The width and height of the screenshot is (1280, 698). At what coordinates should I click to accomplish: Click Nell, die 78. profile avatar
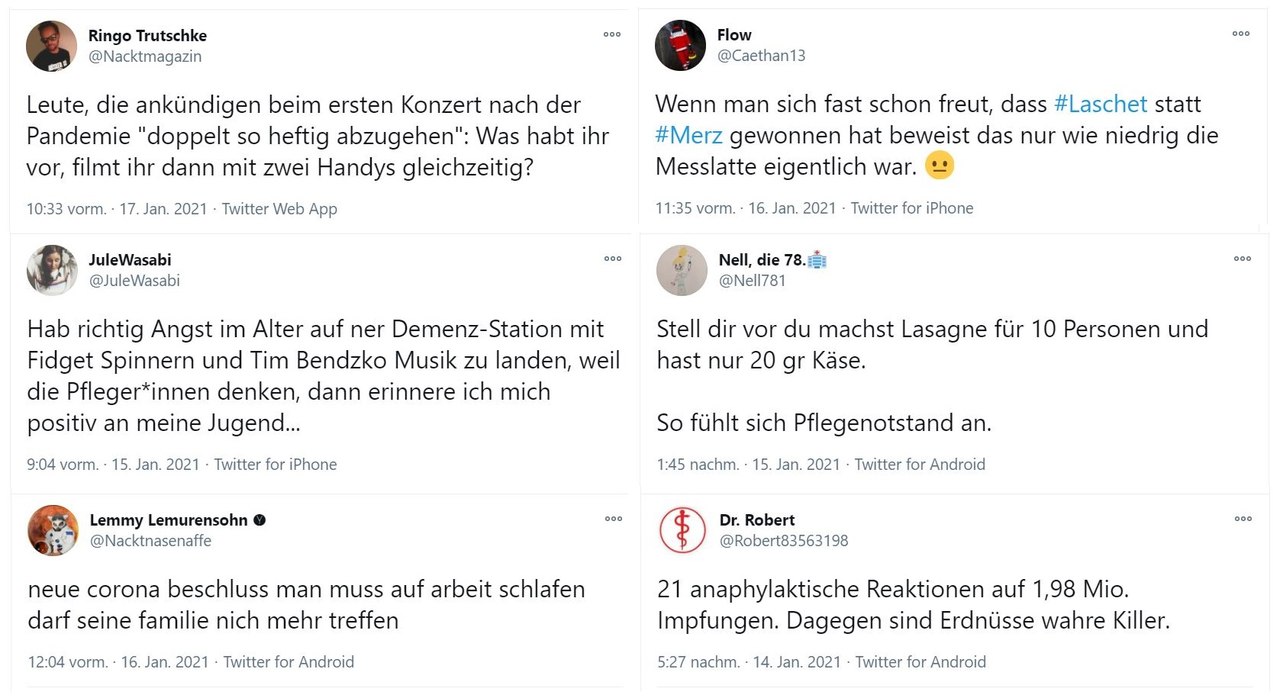(682, 270)
